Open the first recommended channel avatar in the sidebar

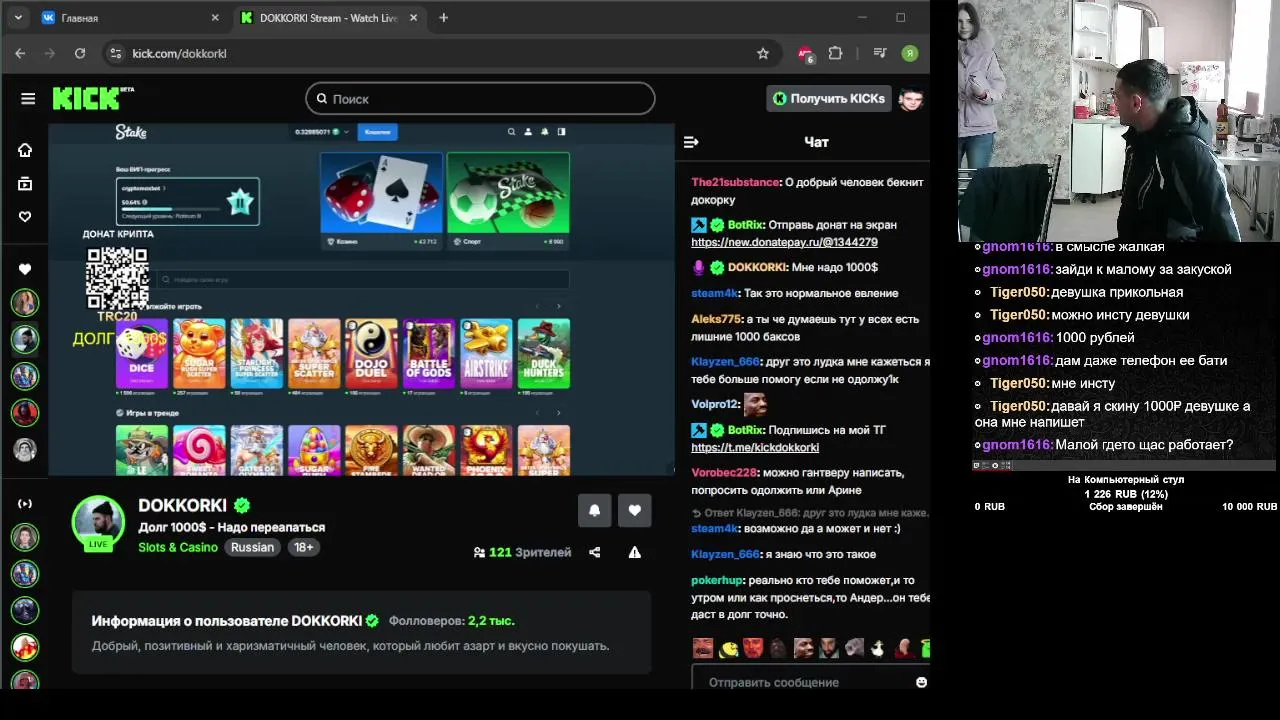[25, 303]
